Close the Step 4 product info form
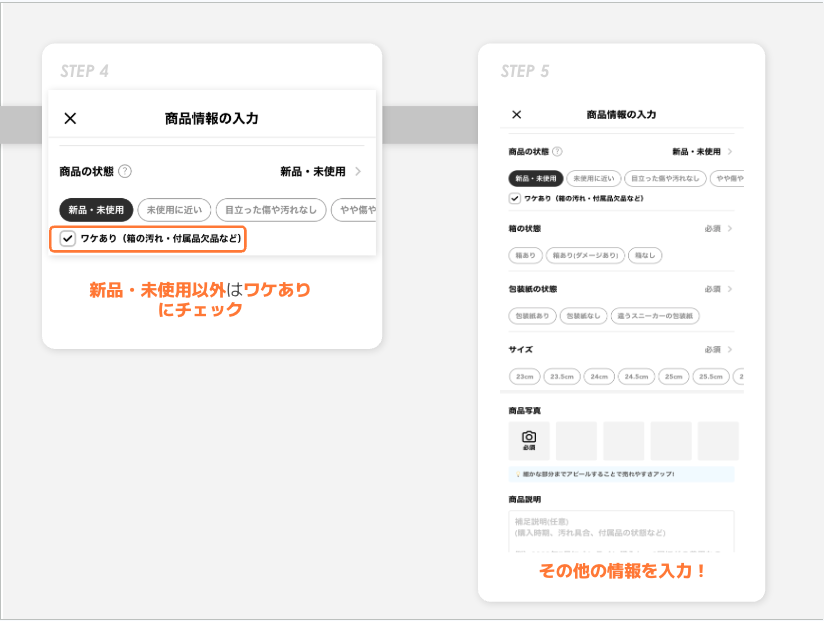Image resolution: width=824 pixels, height=621 pixels. (70, 118)
